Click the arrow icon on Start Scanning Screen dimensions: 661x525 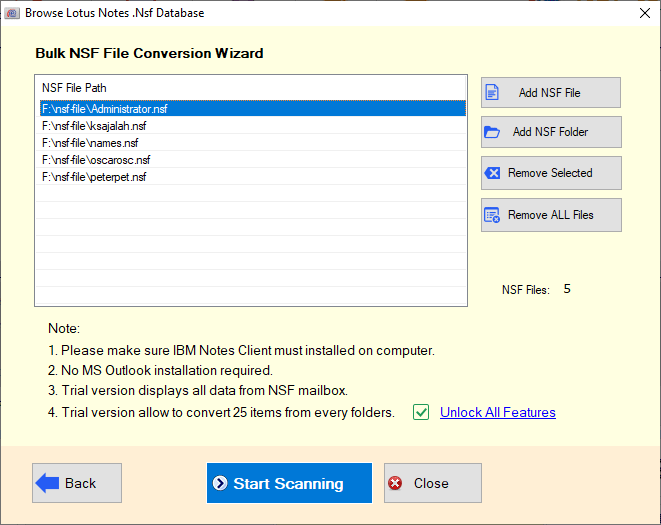coord(220,483)
